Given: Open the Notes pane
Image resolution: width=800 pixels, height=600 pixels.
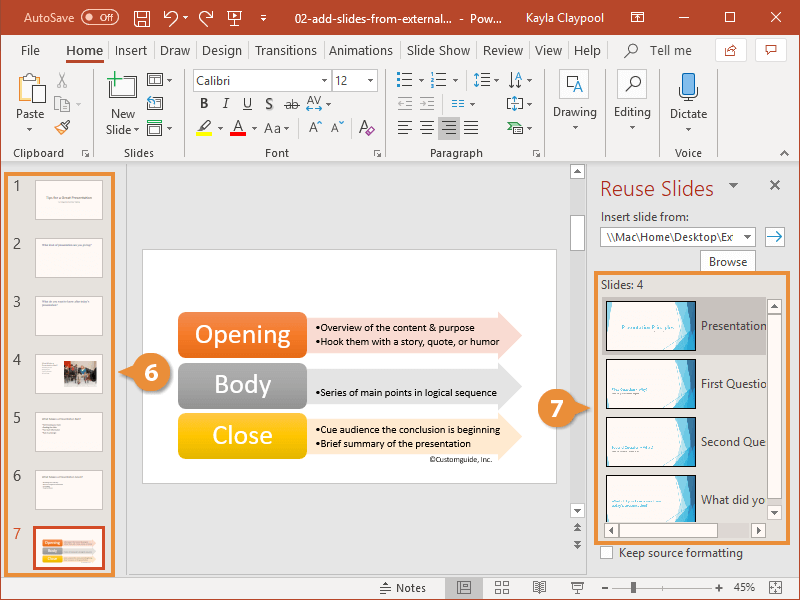Looking at the screenshot, I should [x=402, y=587].
